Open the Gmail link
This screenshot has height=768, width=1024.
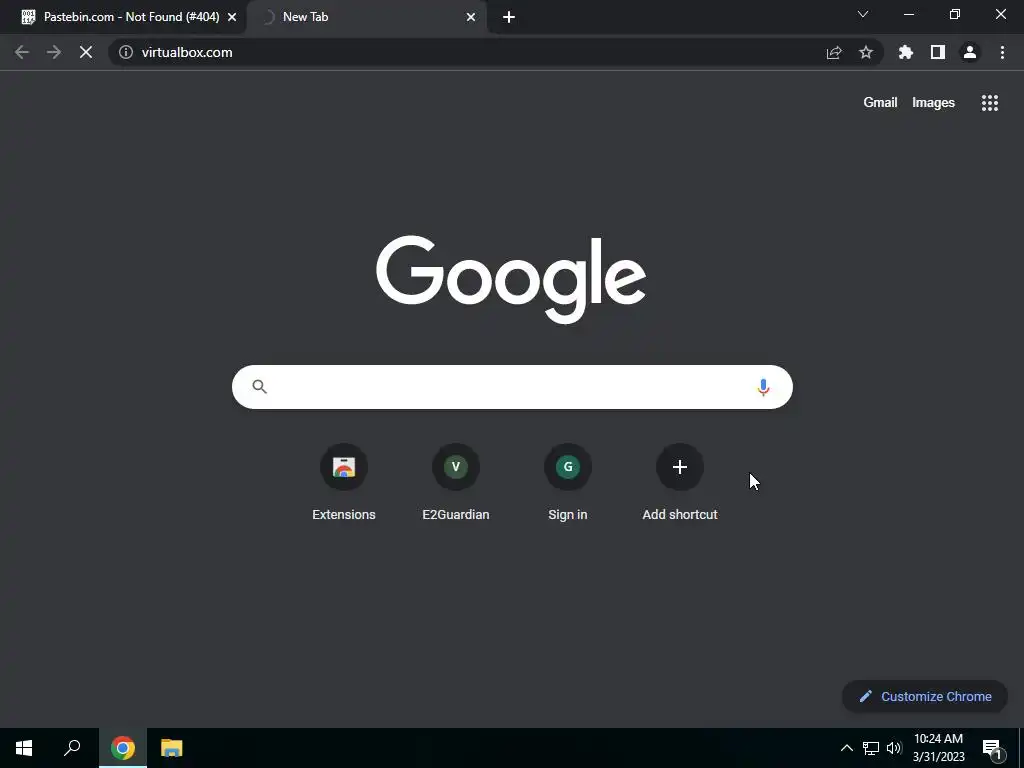[880, 103]
